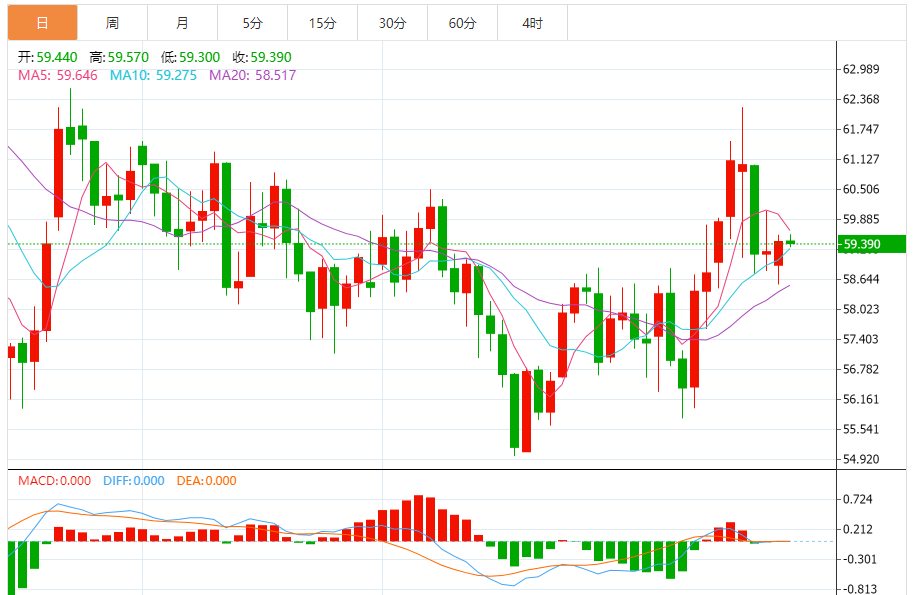Image resolution: width=913 pixels, height=595 pixels.
Task: Click the DEA: 0.000 legend label
Action: [206, 481]
